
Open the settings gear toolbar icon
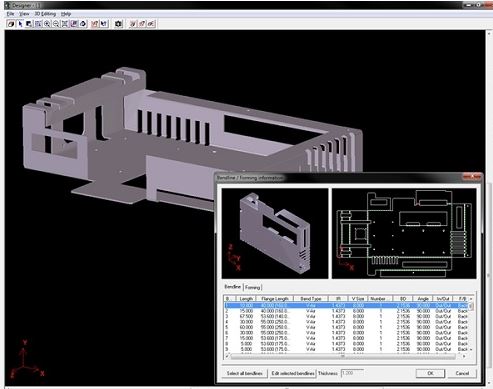[x=118, y=24]
